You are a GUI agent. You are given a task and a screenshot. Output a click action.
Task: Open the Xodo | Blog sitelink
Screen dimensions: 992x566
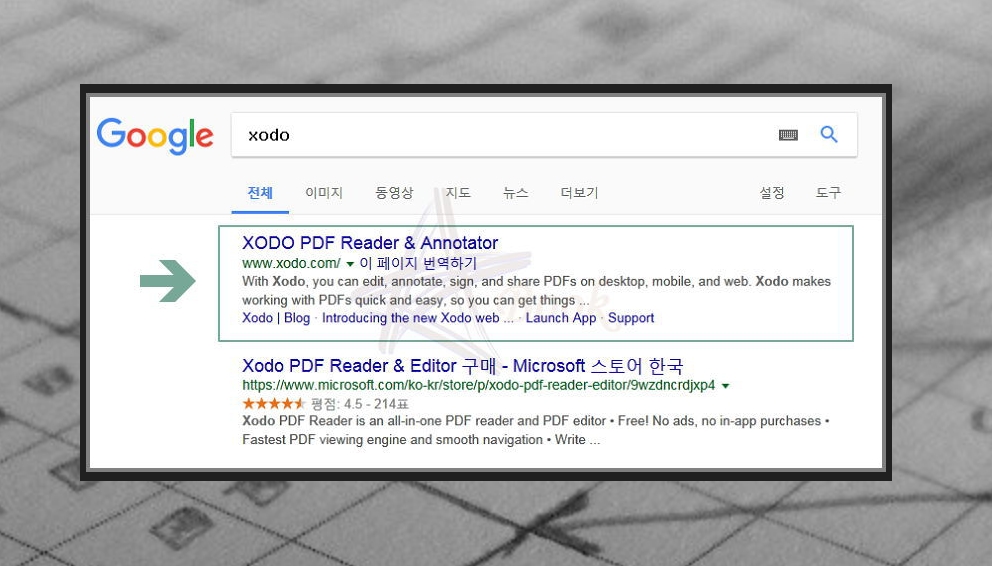coord(276,318)
